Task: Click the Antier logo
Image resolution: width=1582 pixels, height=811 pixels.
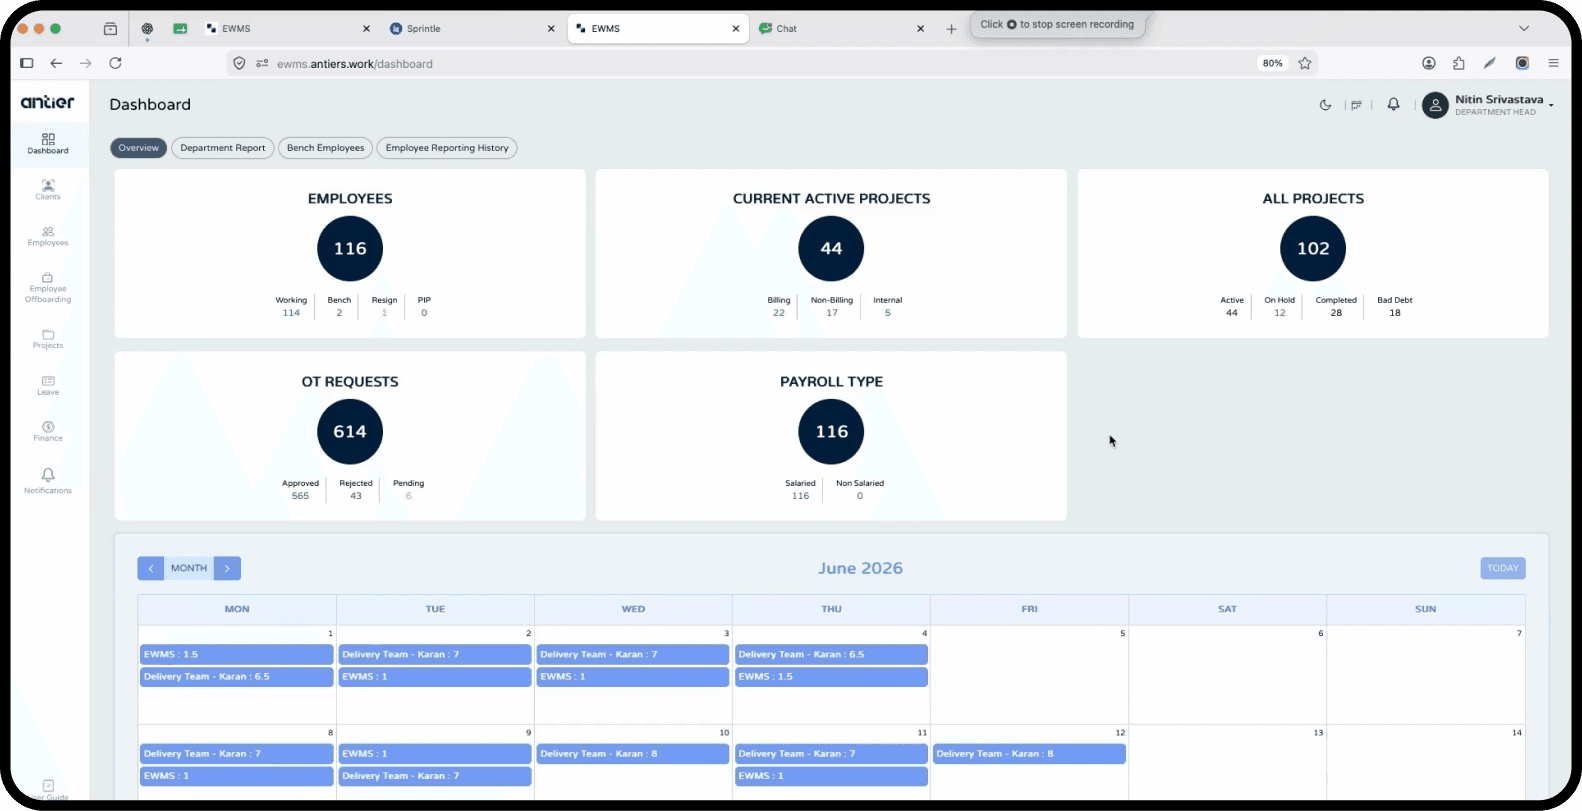Action: pyautogui.click(x=48, y=102)
